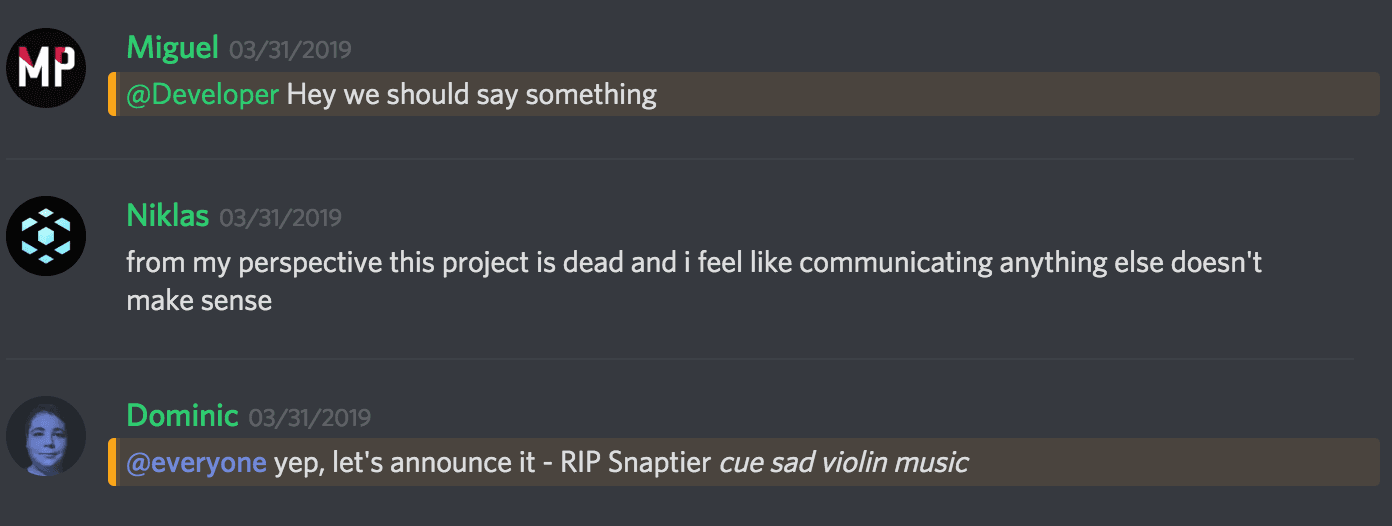
Task: Click the date beside Niklas's name
Action: (281, 217)
